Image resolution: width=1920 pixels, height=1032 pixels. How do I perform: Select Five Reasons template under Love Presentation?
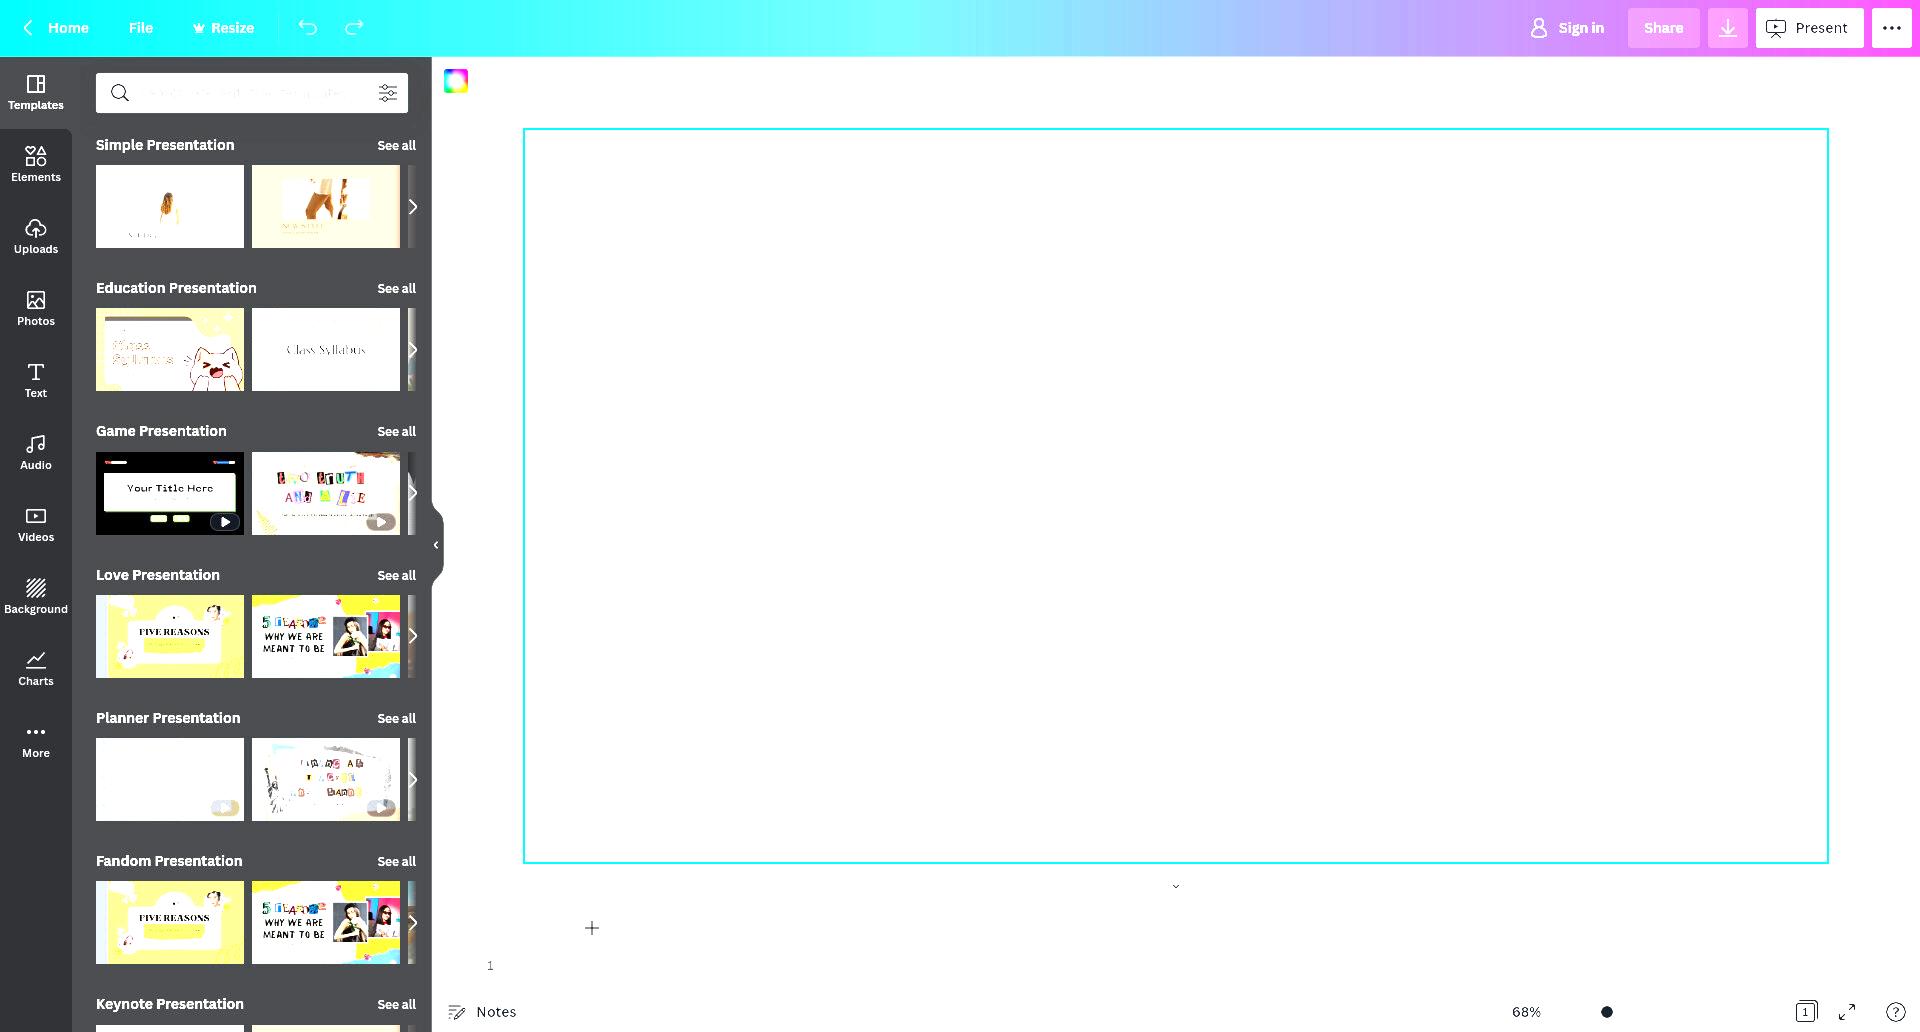click(170, 636)
